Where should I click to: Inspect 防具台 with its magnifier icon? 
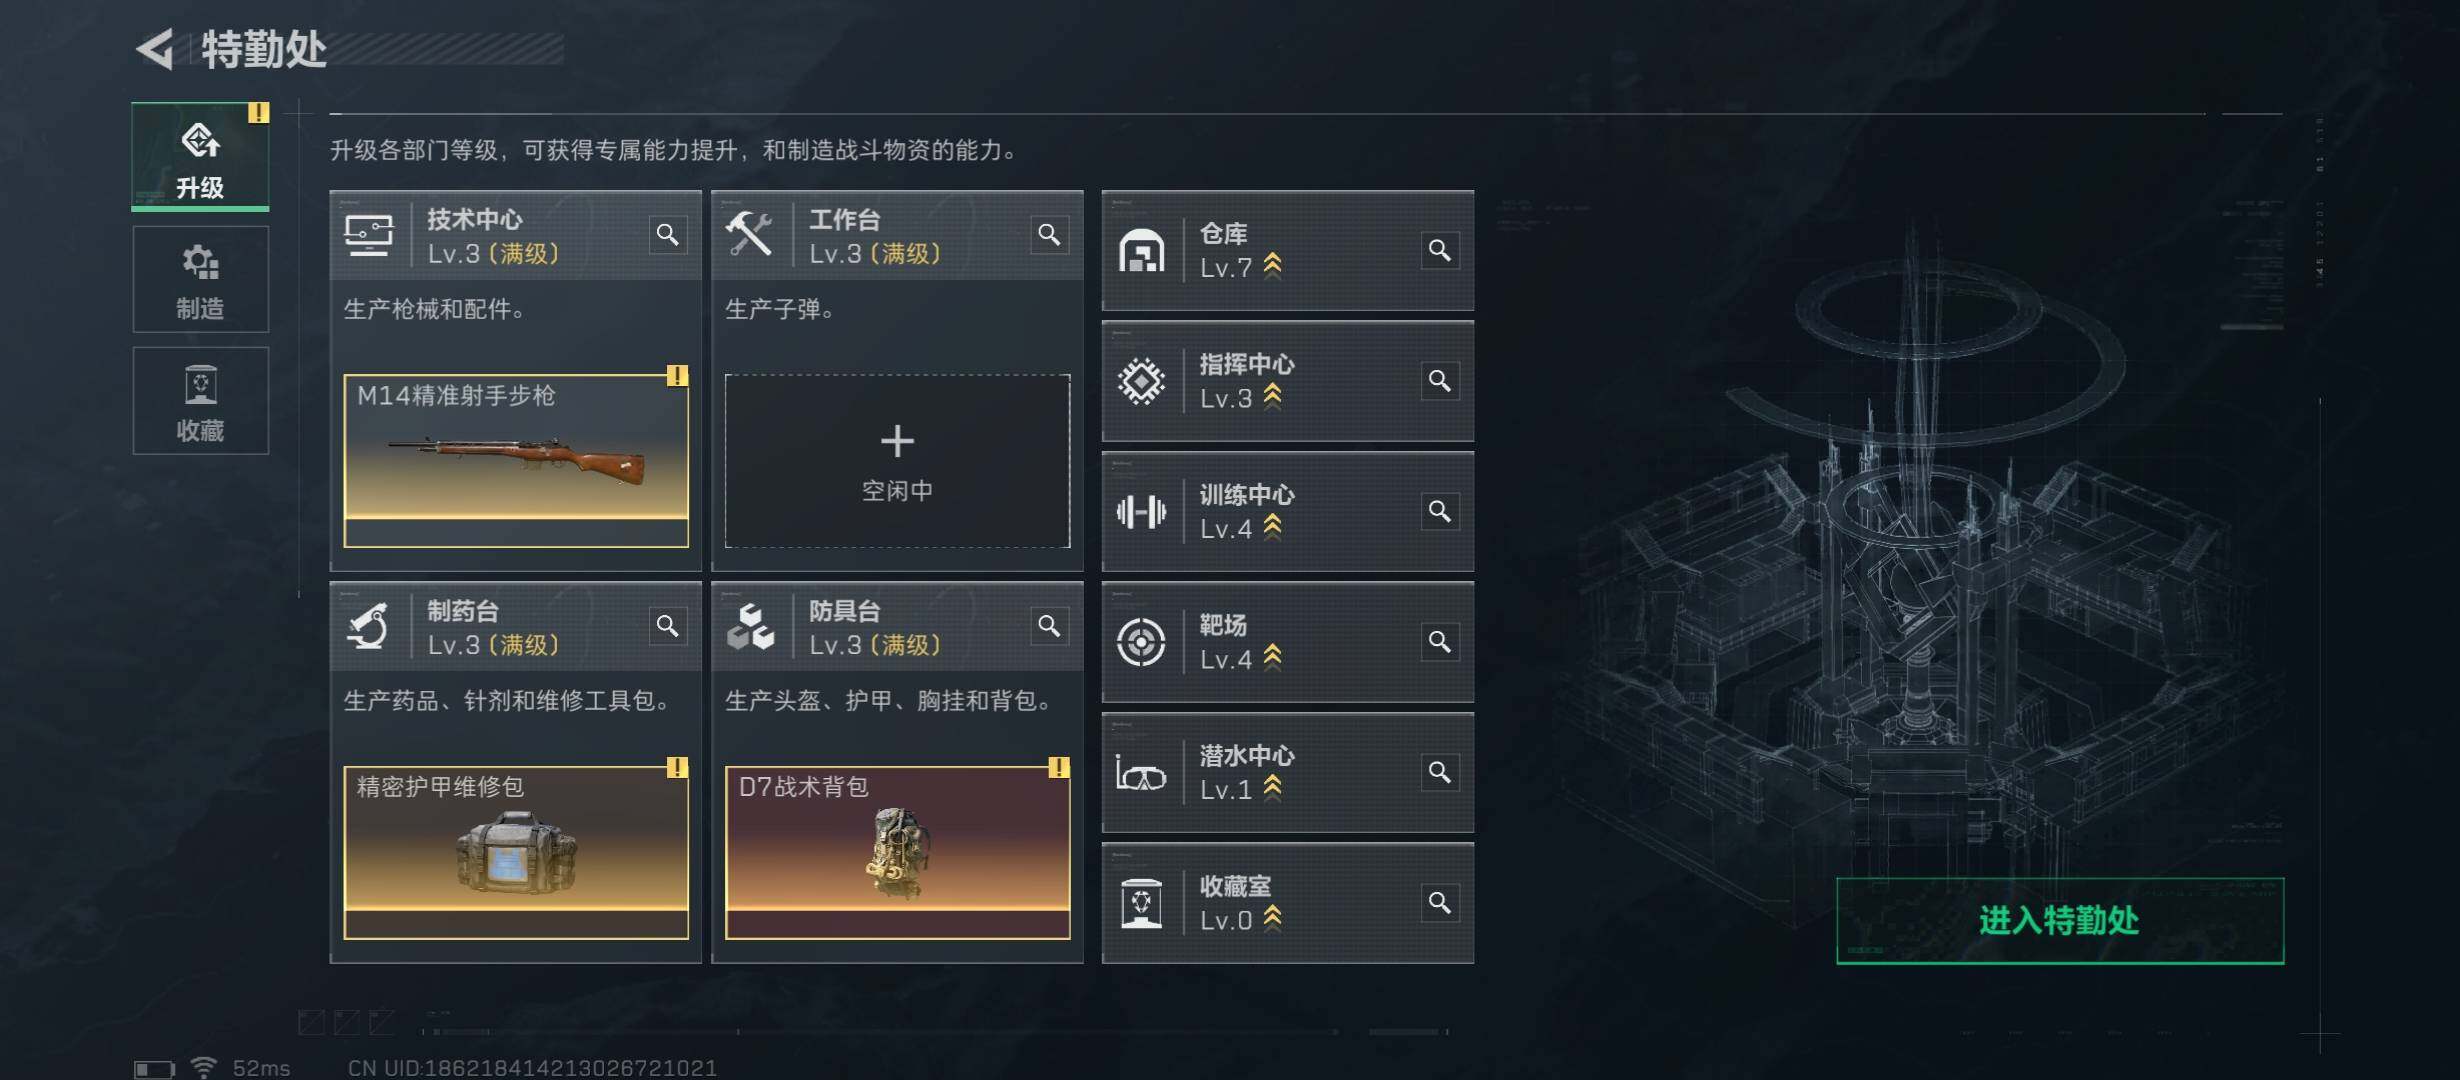pyautogui.click(x=1049, y=626)
